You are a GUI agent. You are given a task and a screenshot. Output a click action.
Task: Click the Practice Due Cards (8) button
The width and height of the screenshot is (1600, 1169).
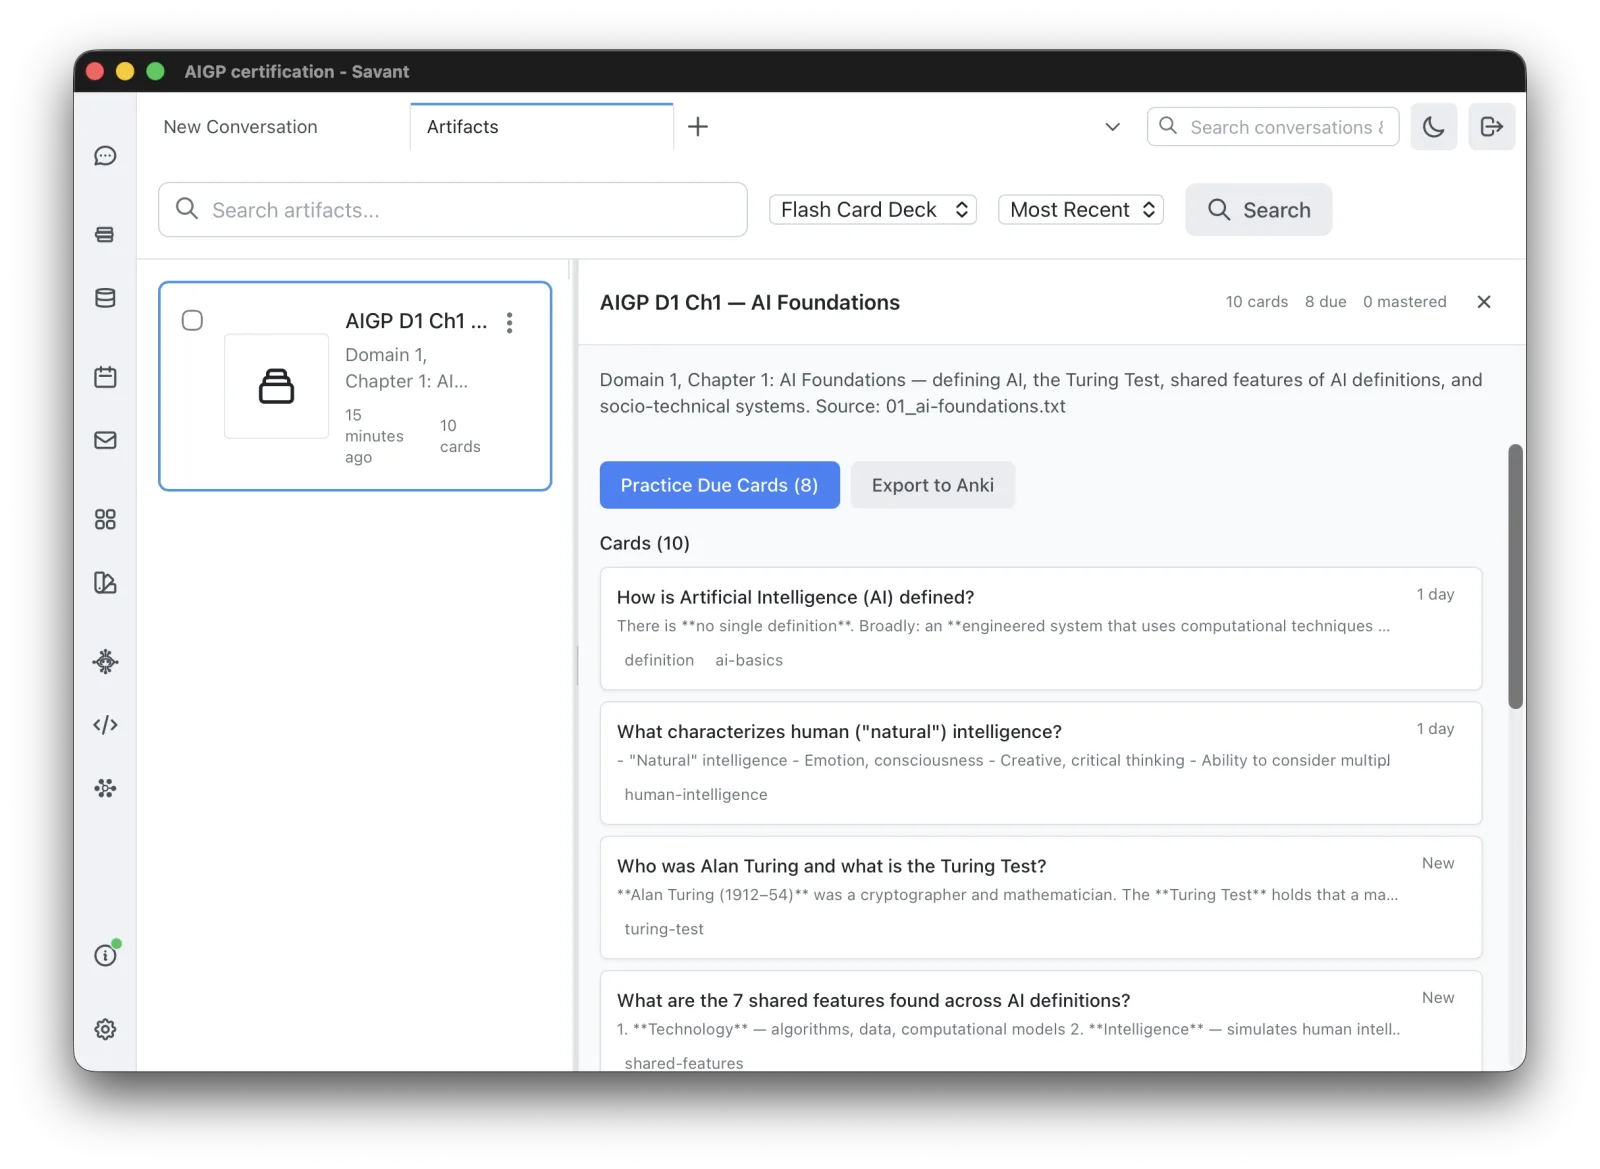pyautogui.click(x=719, y=485)
